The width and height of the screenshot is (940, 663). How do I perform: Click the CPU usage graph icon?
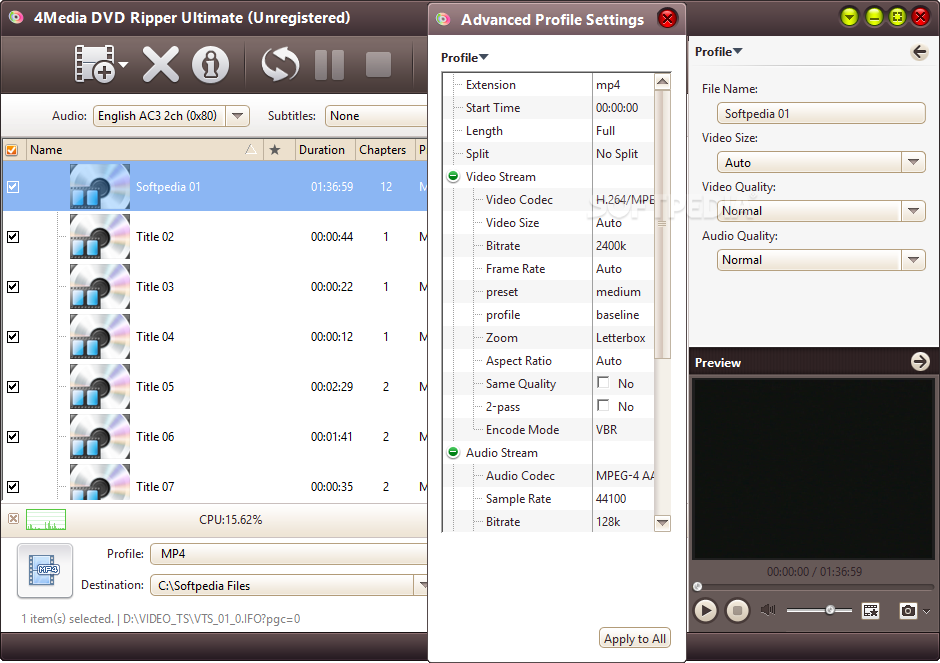click(46, 519)
